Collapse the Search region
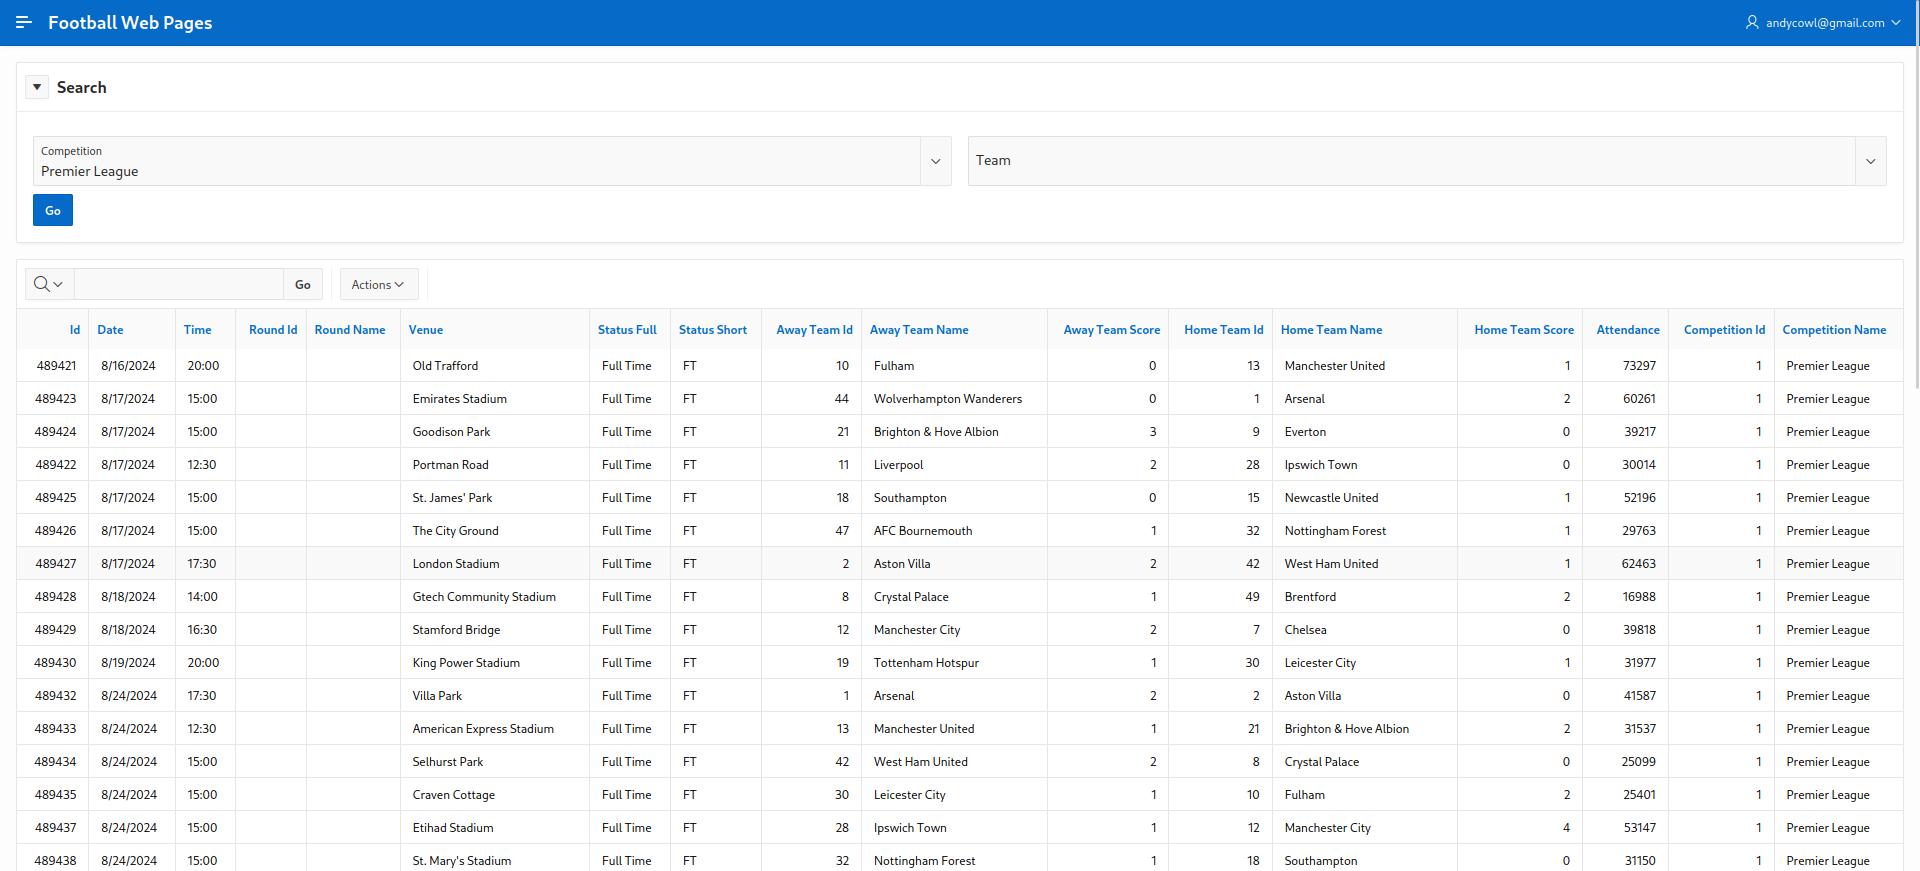Image resolution: width=1920 pixels, height=871 pixels. [37, 87]
